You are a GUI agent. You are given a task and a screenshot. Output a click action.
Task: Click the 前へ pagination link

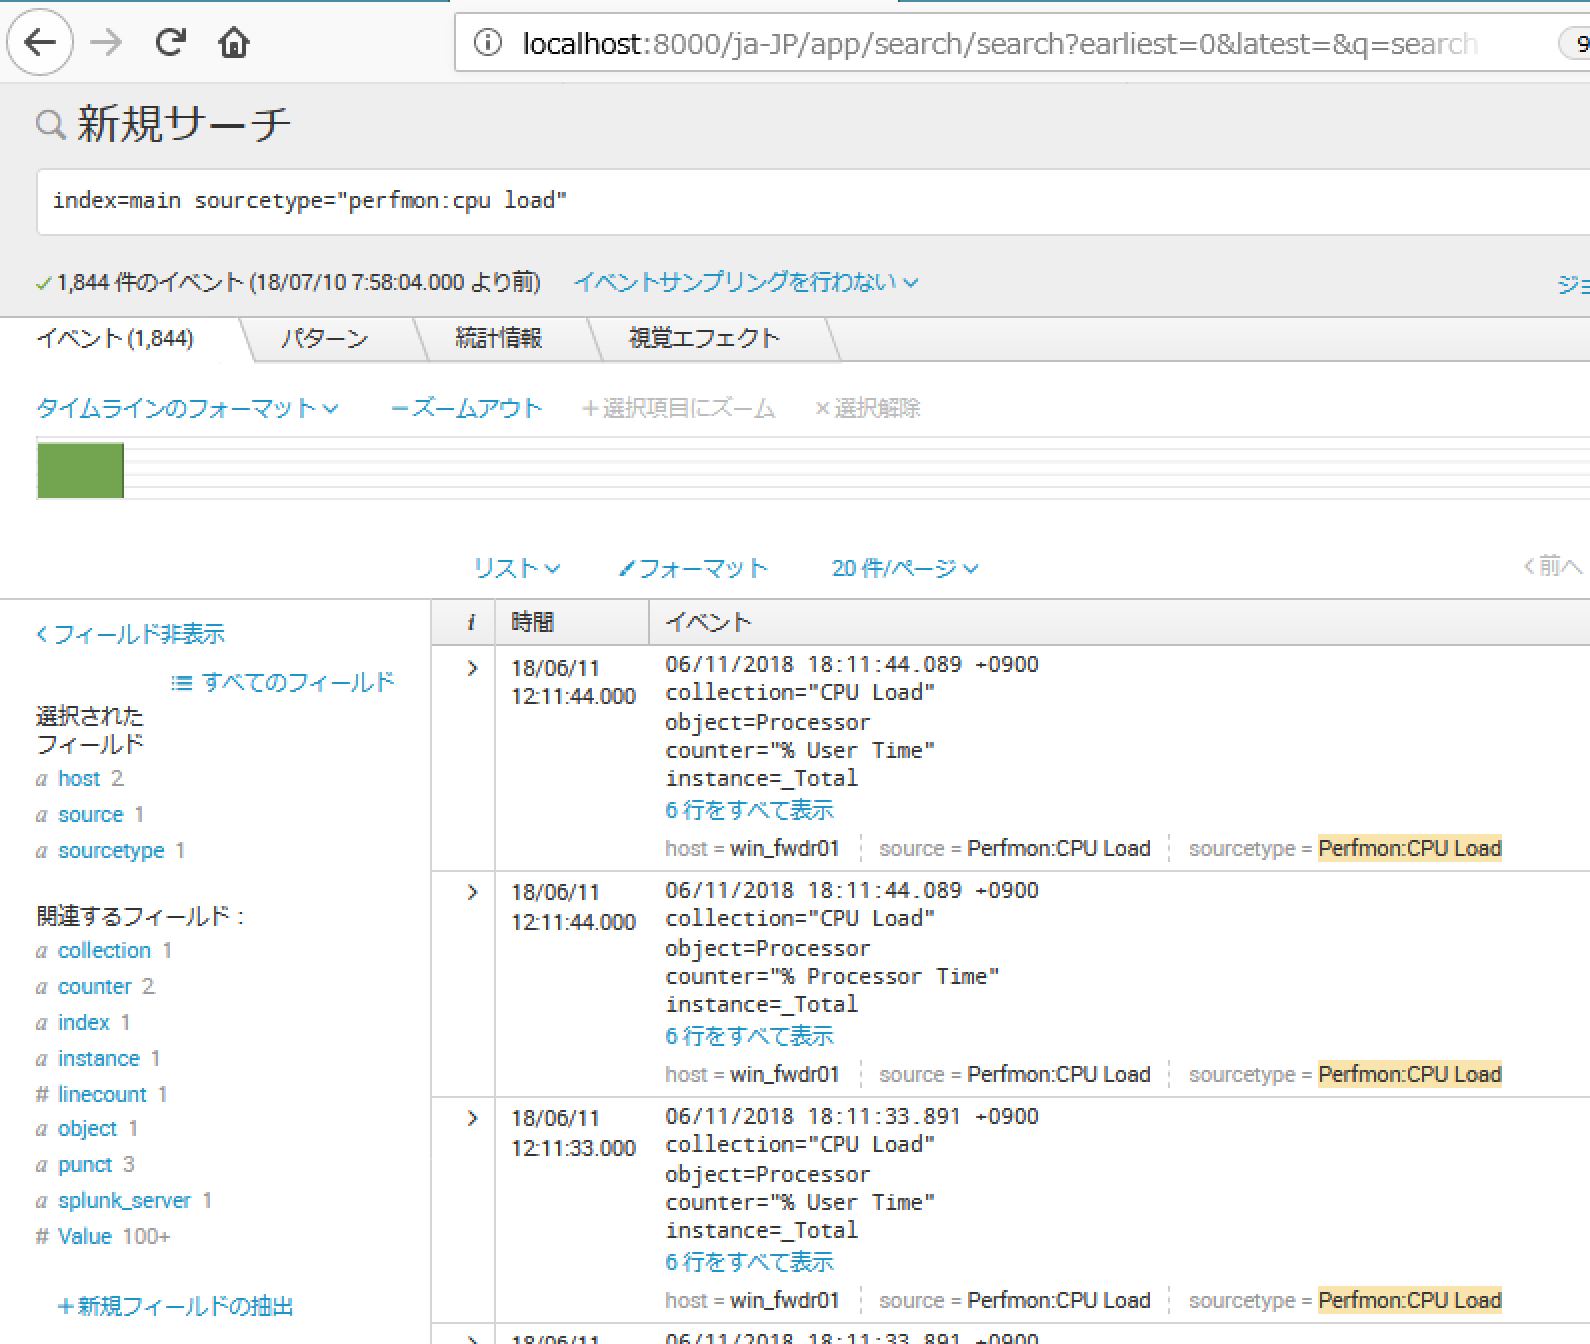point(1552,567)
